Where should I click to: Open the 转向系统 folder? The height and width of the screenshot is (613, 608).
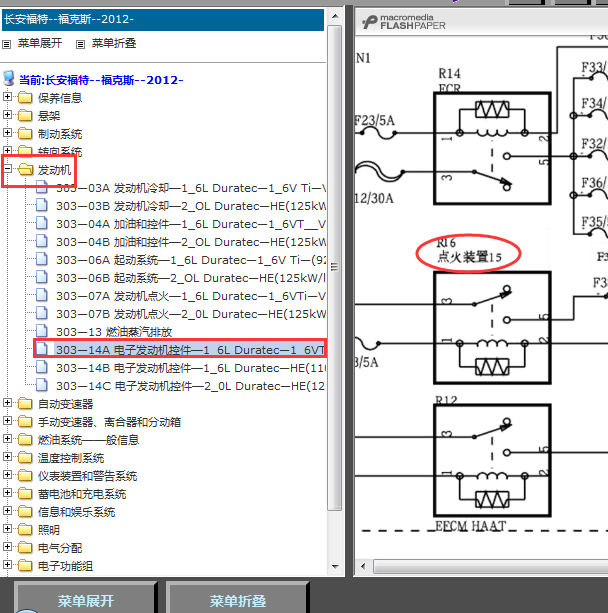click(60, 152)
